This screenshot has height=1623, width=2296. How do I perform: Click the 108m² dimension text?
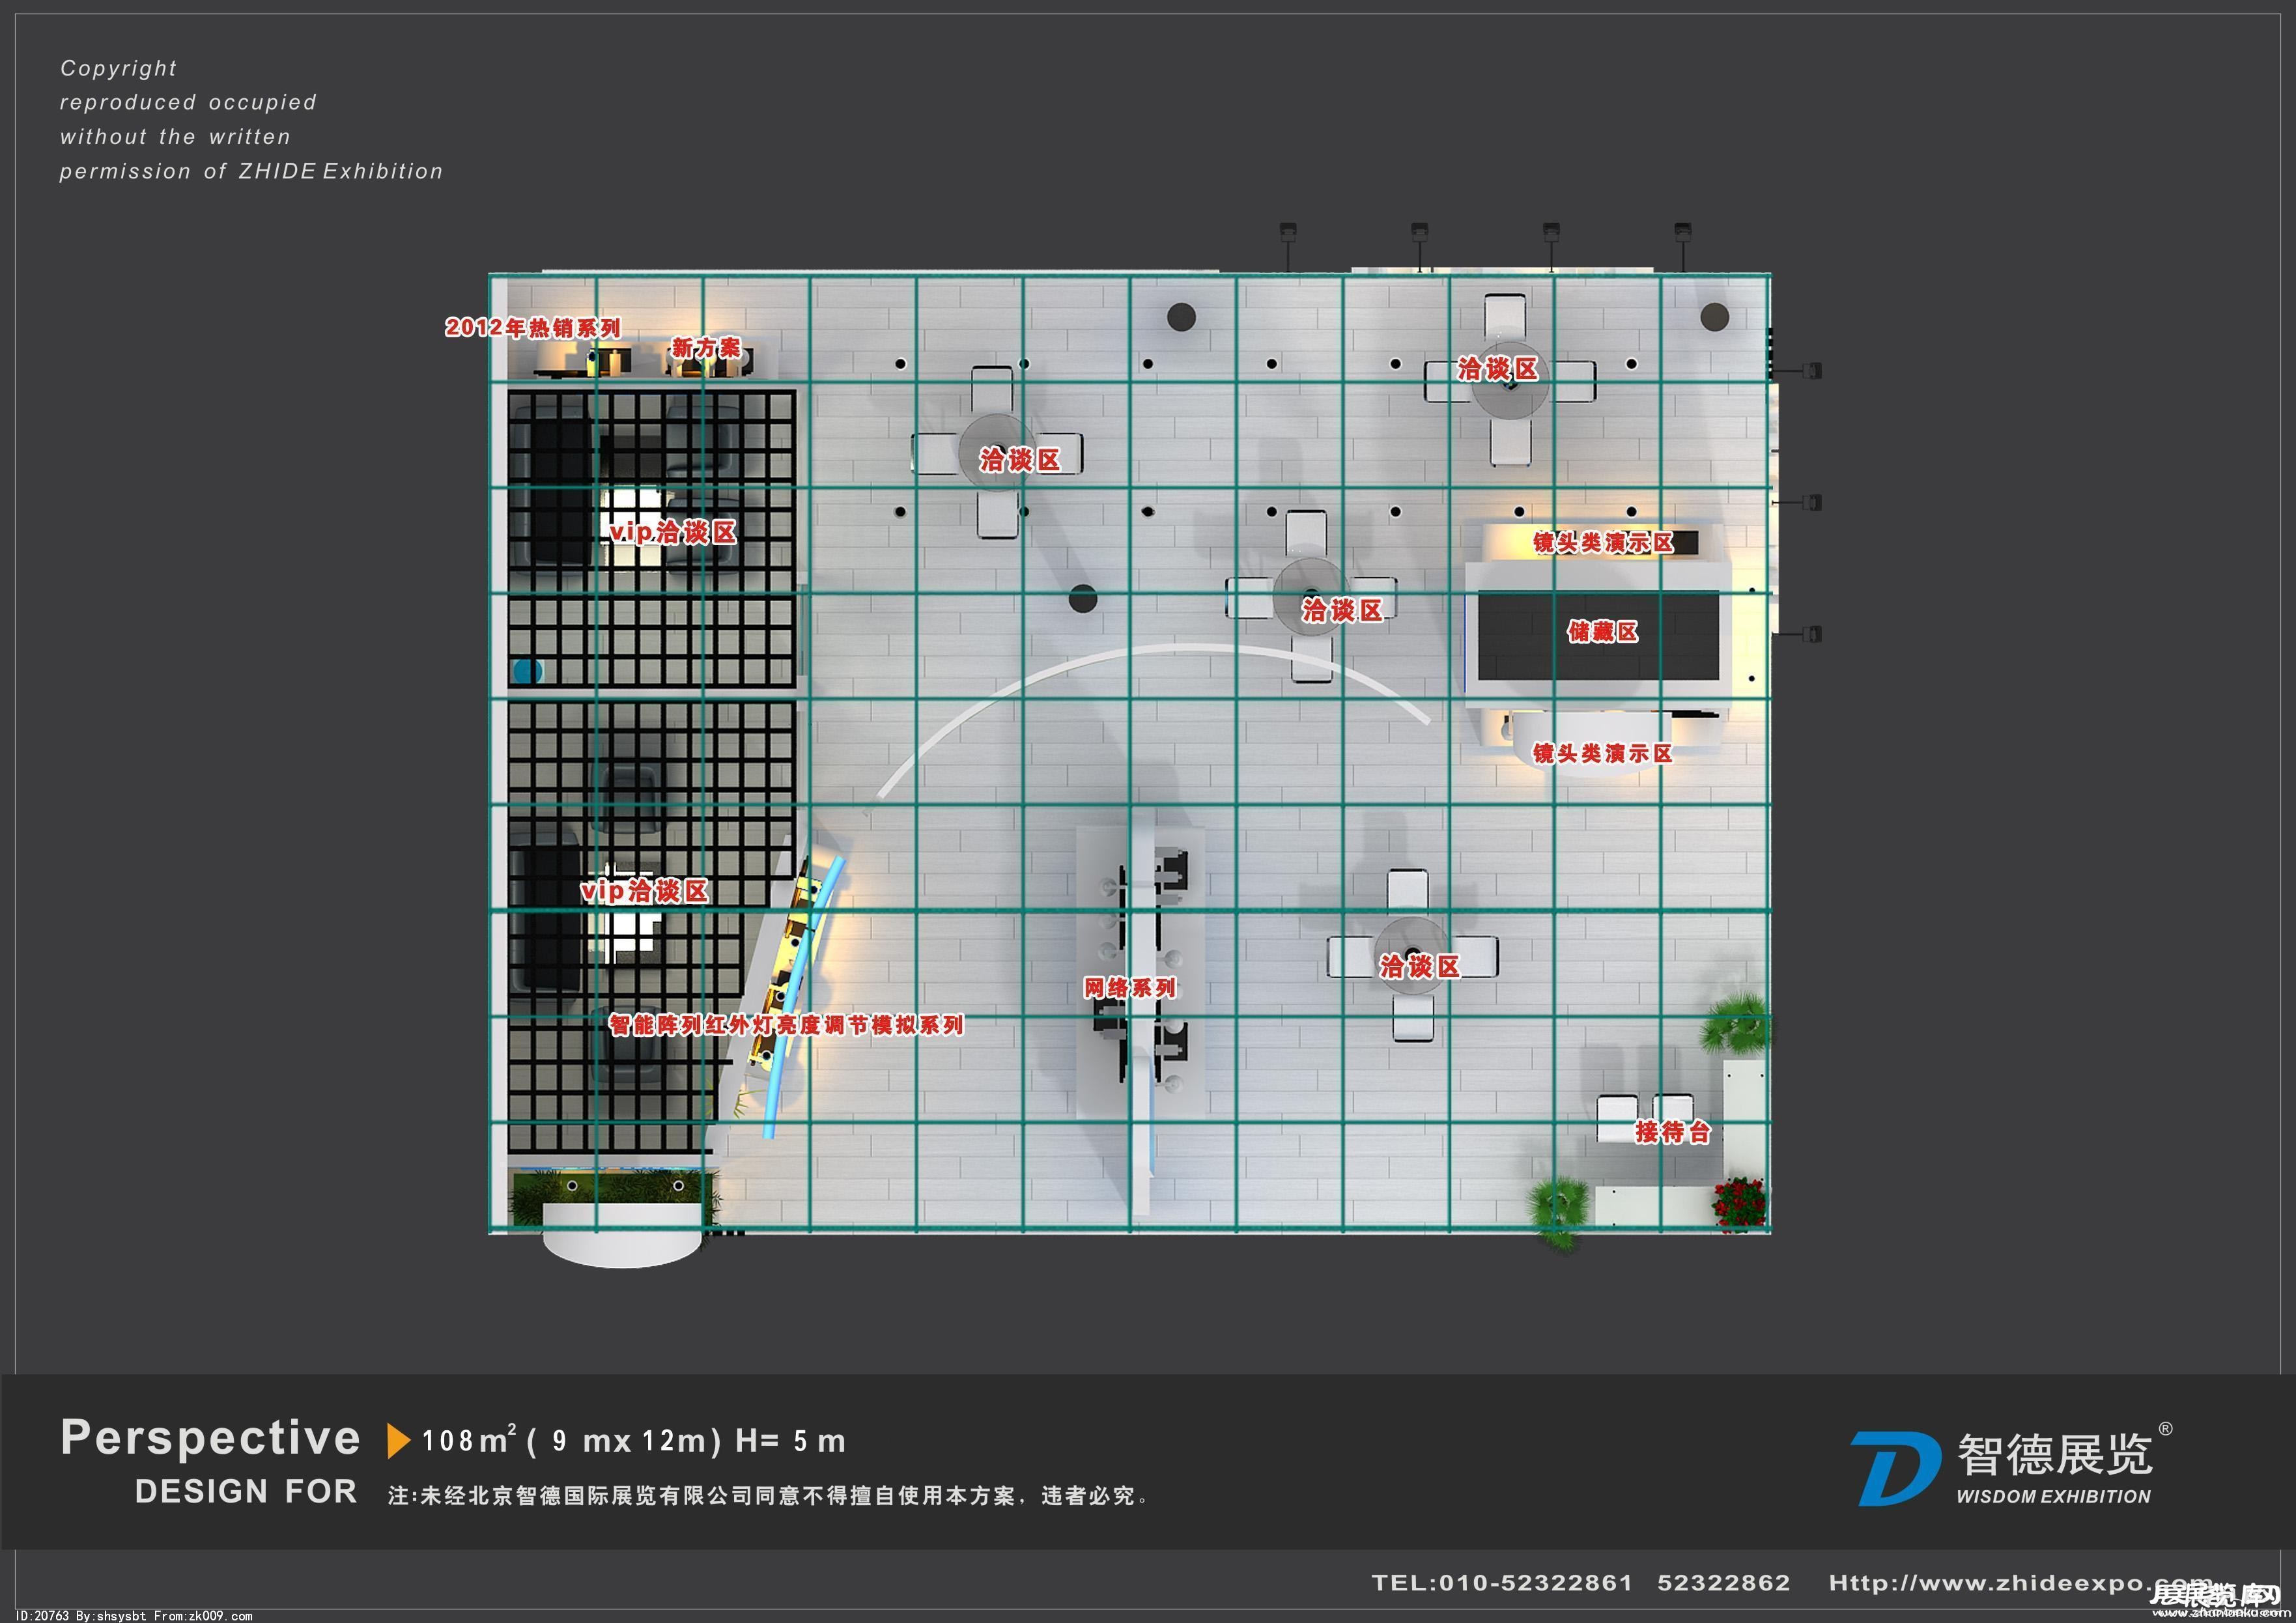470,1441
